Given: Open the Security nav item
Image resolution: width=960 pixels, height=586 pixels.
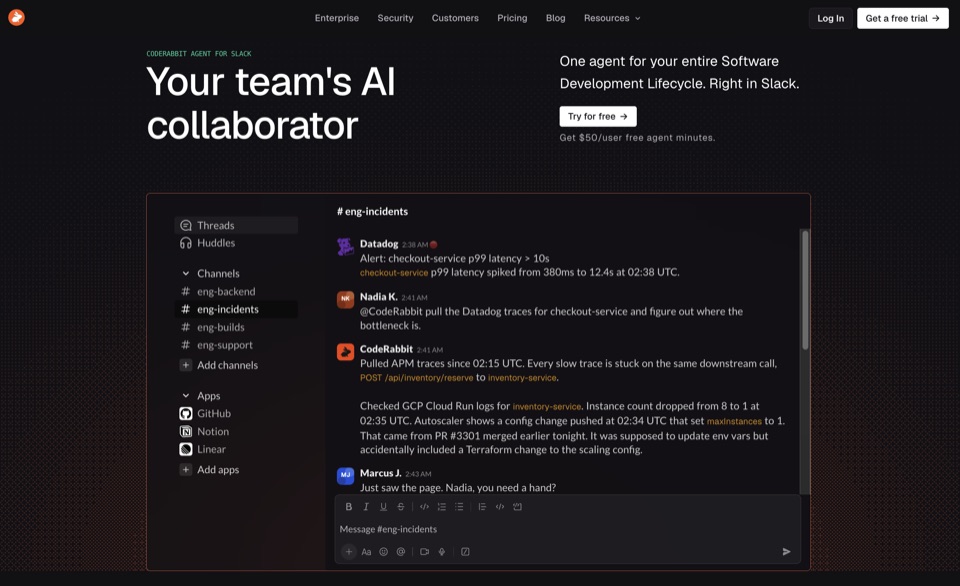Looking at the screenshot, I should [x=395, y=18].
